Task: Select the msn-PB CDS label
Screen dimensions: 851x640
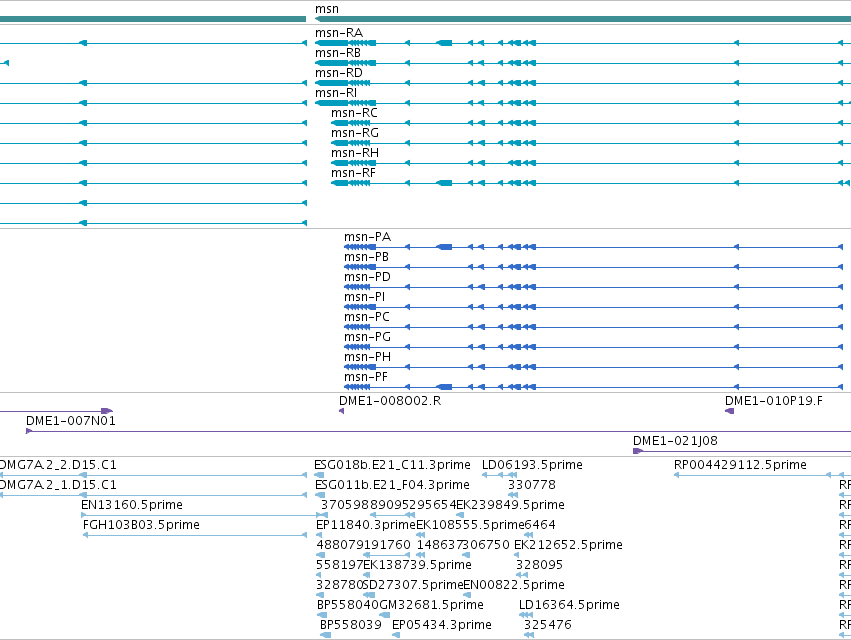Action: pyautogui.click(x=366, y=257)
